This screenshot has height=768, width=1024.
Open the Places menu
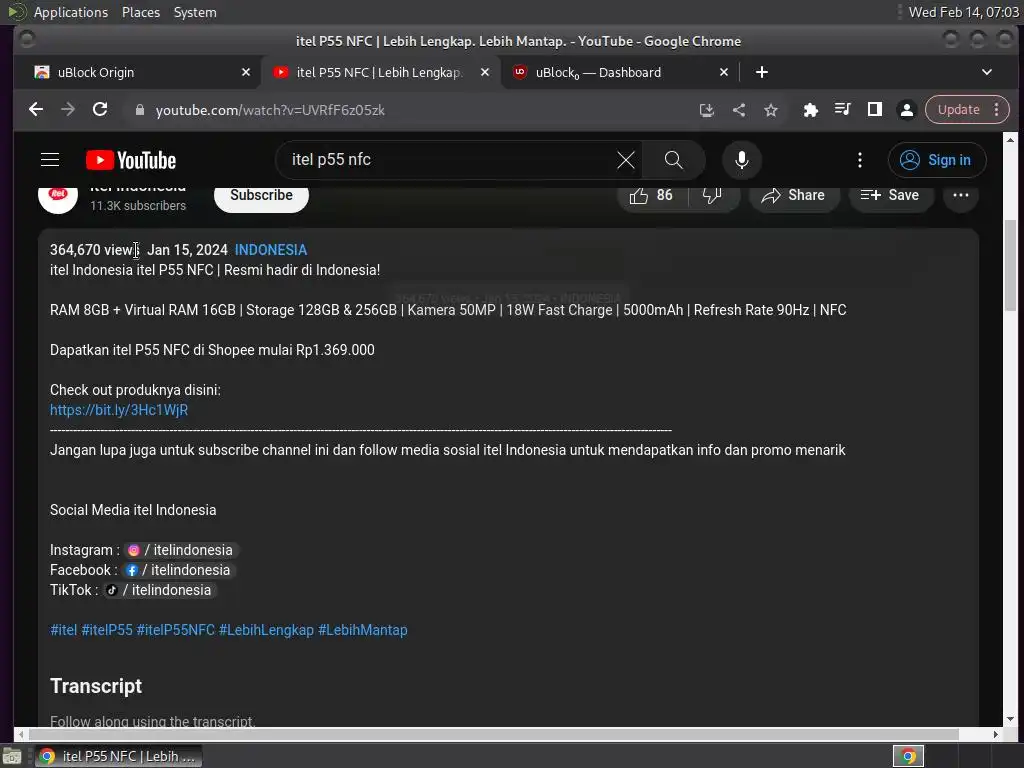[x=140, y=12]
